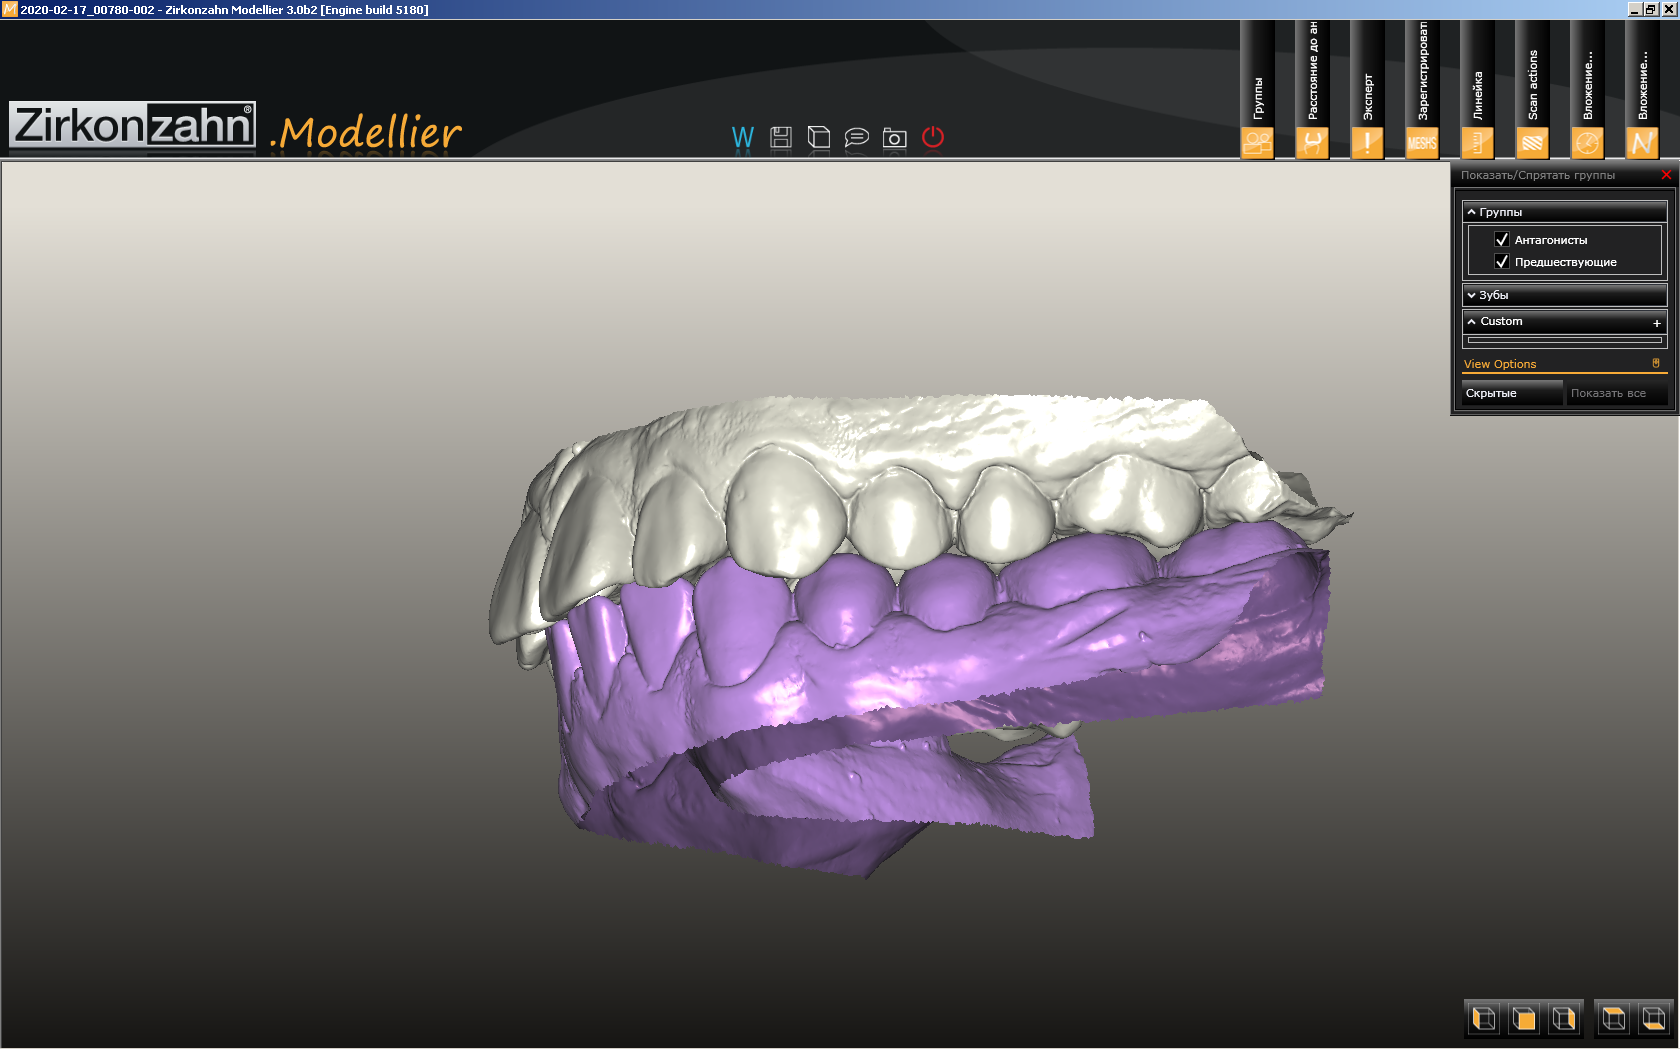The image size is (1680, 1050).
Task: Open the Эксперт exclamation mark tool
Action: tap(1367, 143)
